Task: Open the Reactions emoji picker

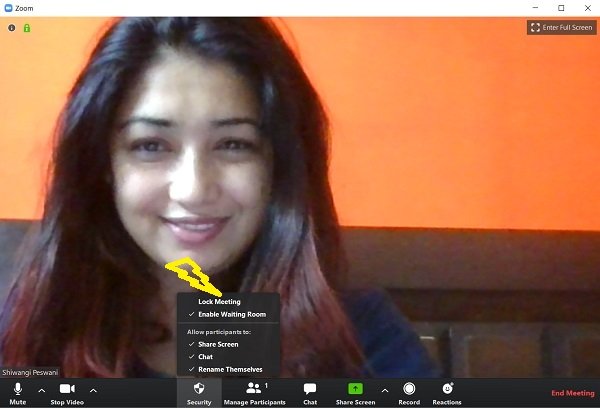Action: [447, 393]
